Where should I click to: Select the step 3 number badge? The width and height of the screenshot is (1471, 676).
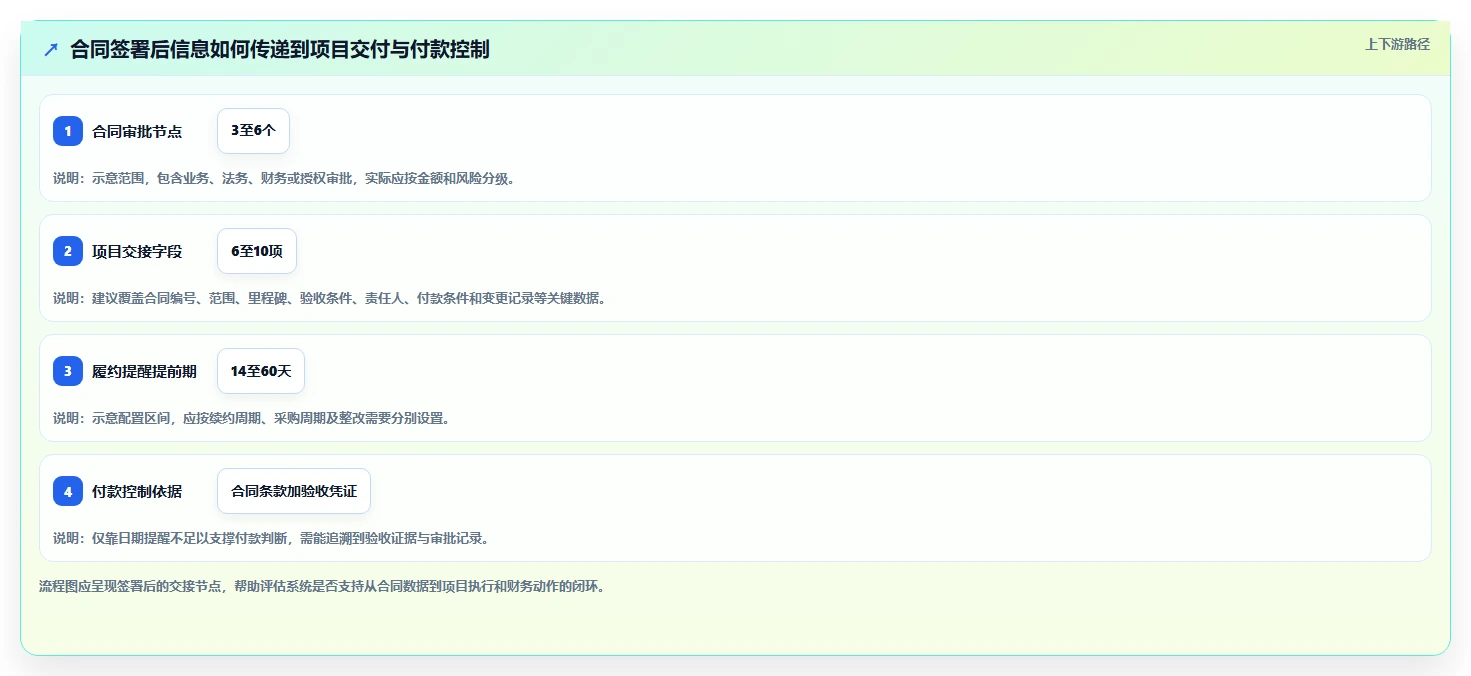coord(68,371)
